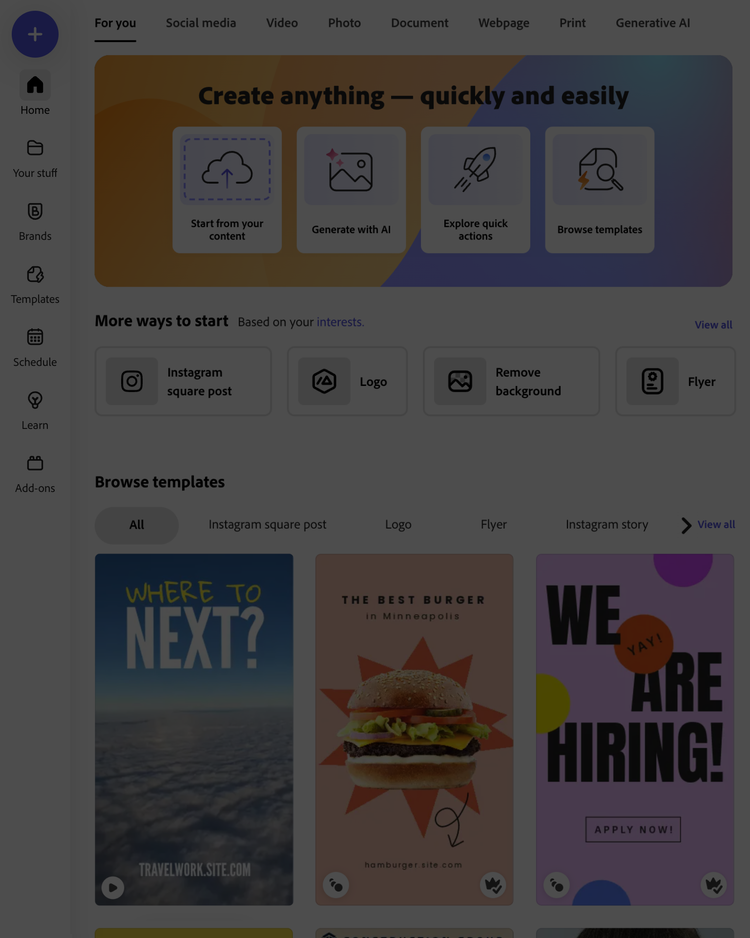Open the Learn lightbulb icon
The image size is (750, 938).
35,400
